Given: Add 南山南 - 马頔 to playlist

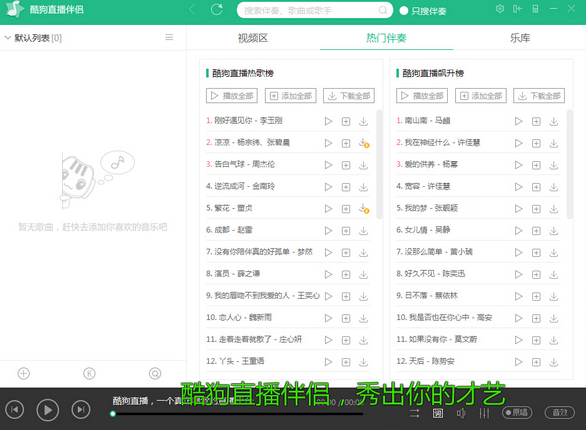Looking at the screenshot, I should [x=536, y=121].
